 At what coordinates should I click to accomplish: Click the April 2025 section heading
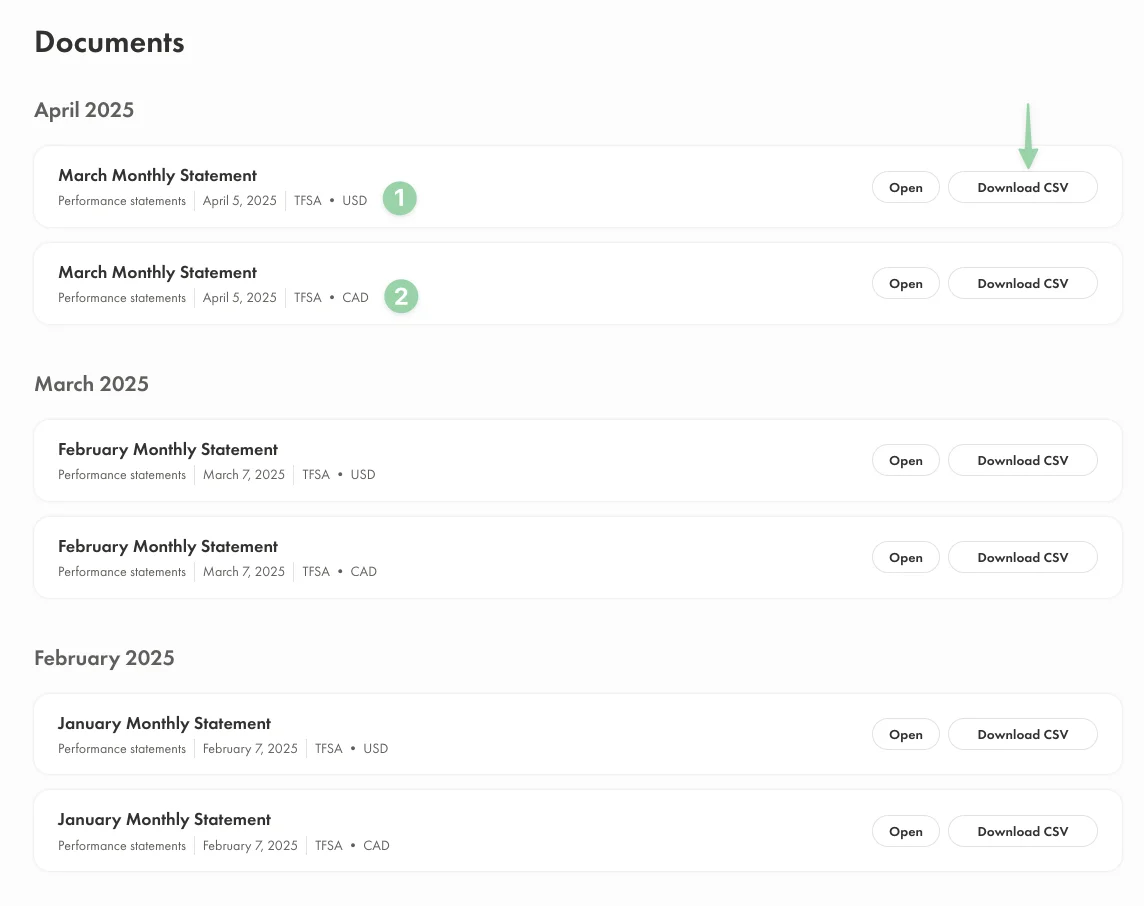pos(84,110)
